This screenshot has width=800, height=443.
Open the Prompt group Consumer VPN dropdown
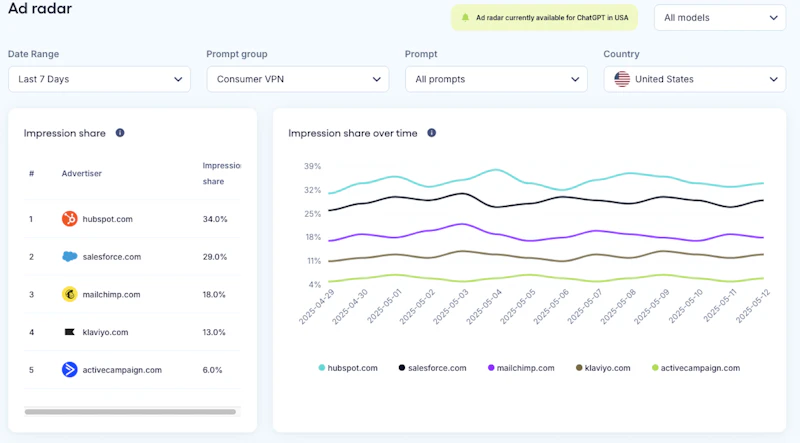(298, 79)
